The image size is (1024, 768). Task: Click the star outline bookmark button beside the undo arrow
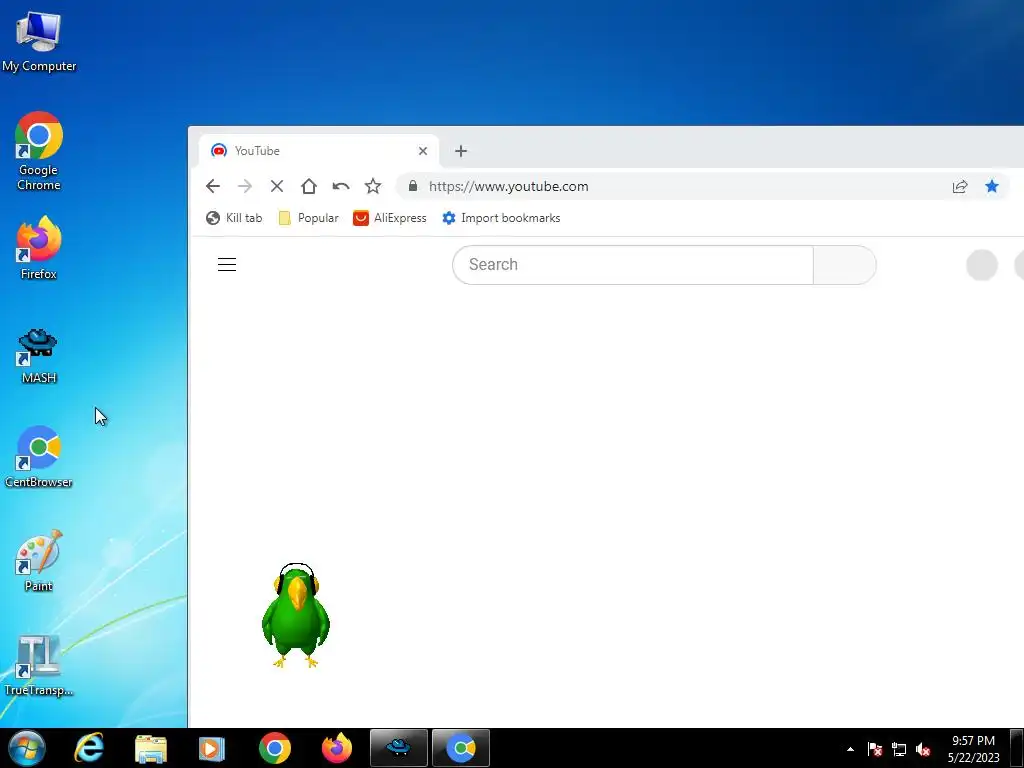coord(373,186)
